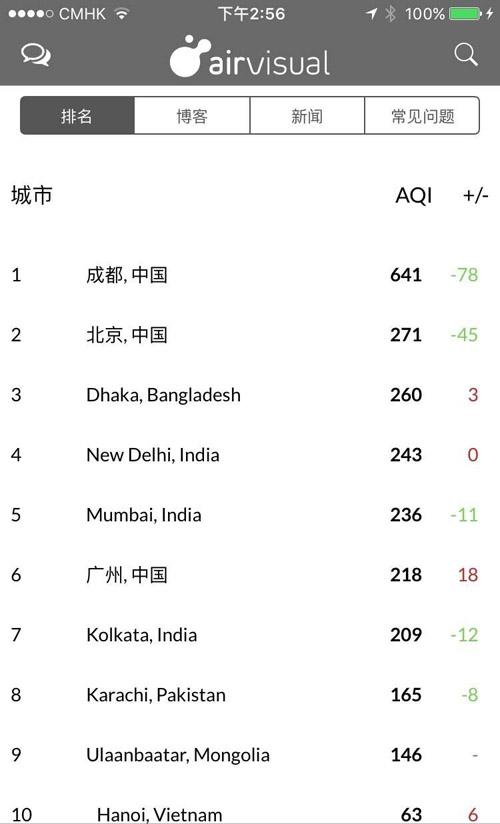Select Ulaanbaatar, Mongolia entry
This screenshot has width=500, height=824.
click(x=250, y=755)
